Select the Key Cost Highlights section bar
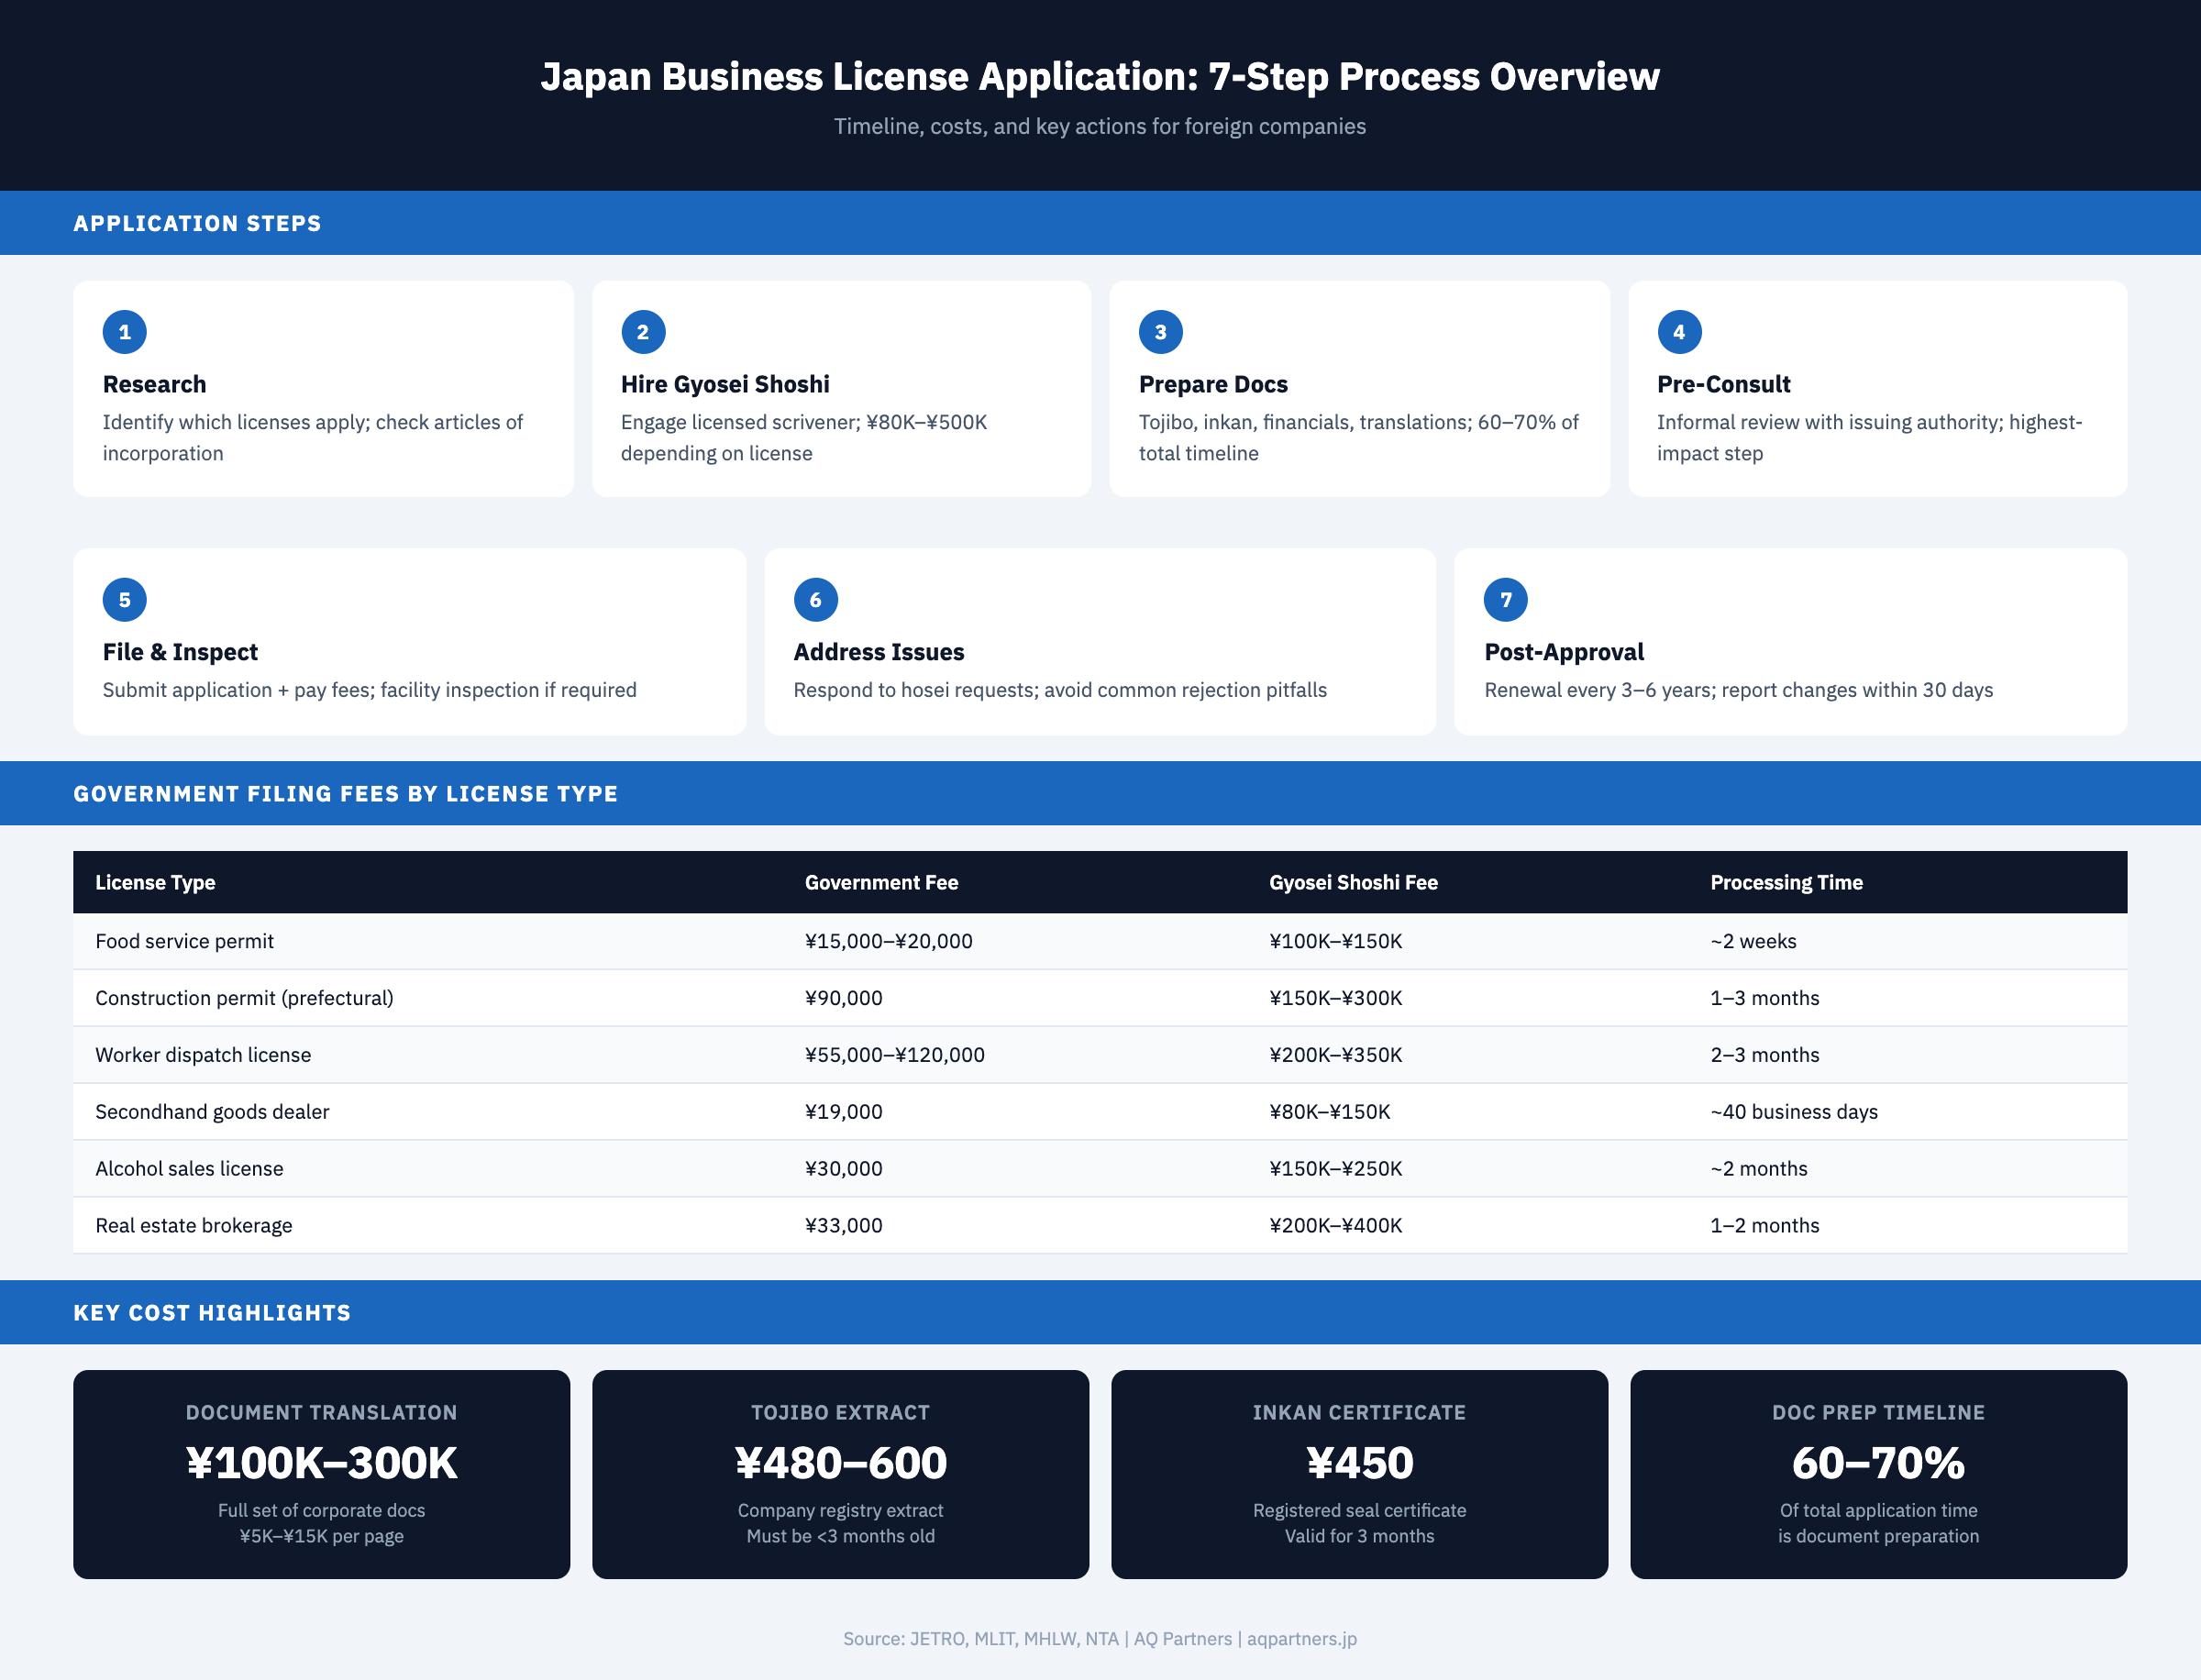Image resolution: width=2201 pixels, height=1680 pixels. tap(211, 1312)
